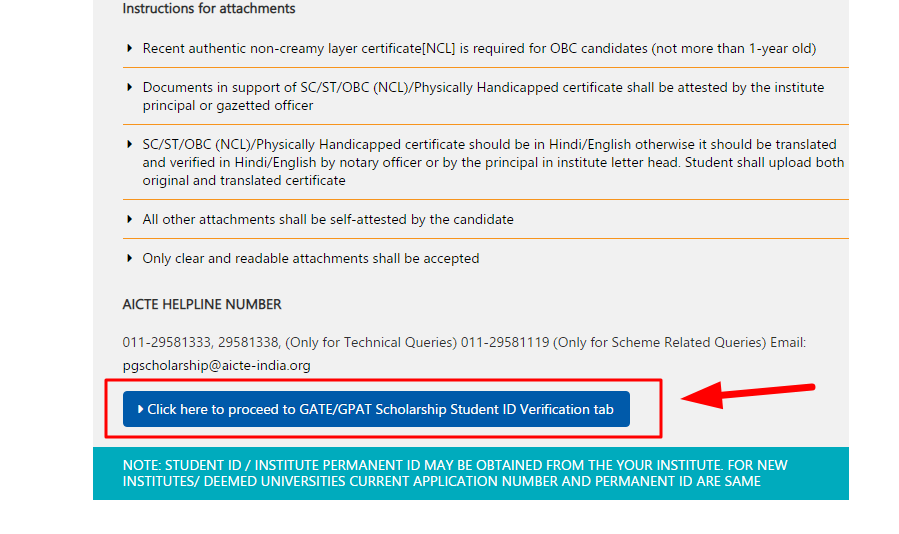899x534 pixels.
Task: Click bullet arrow beside the Hindi/English translation instruction
Action: tap(130, 144)
